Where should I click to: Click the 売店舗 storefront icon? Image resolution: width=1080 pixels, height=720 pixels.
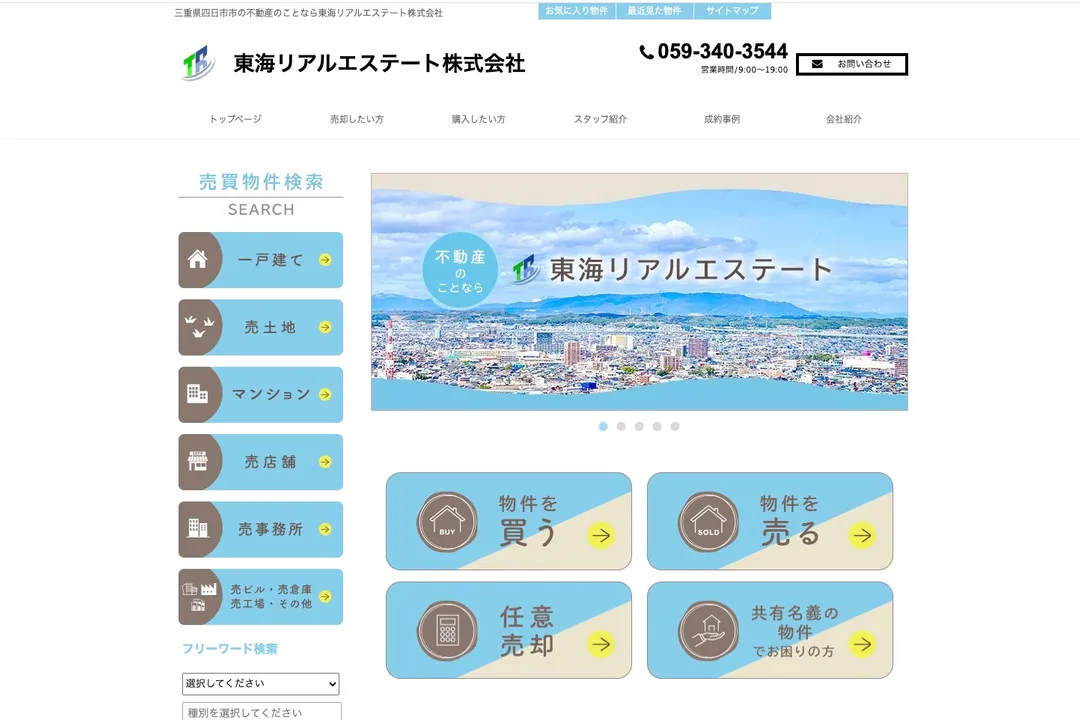(198, 462)
